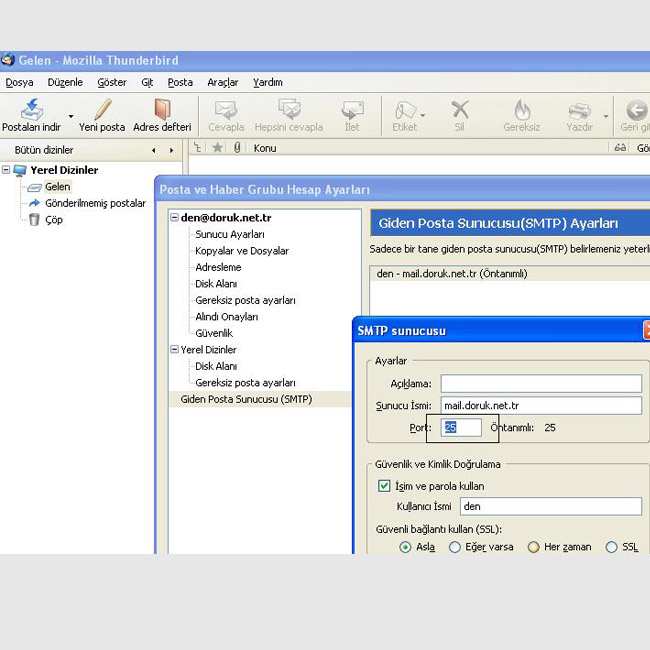Select the Çöp trash folder

[54, 220]
